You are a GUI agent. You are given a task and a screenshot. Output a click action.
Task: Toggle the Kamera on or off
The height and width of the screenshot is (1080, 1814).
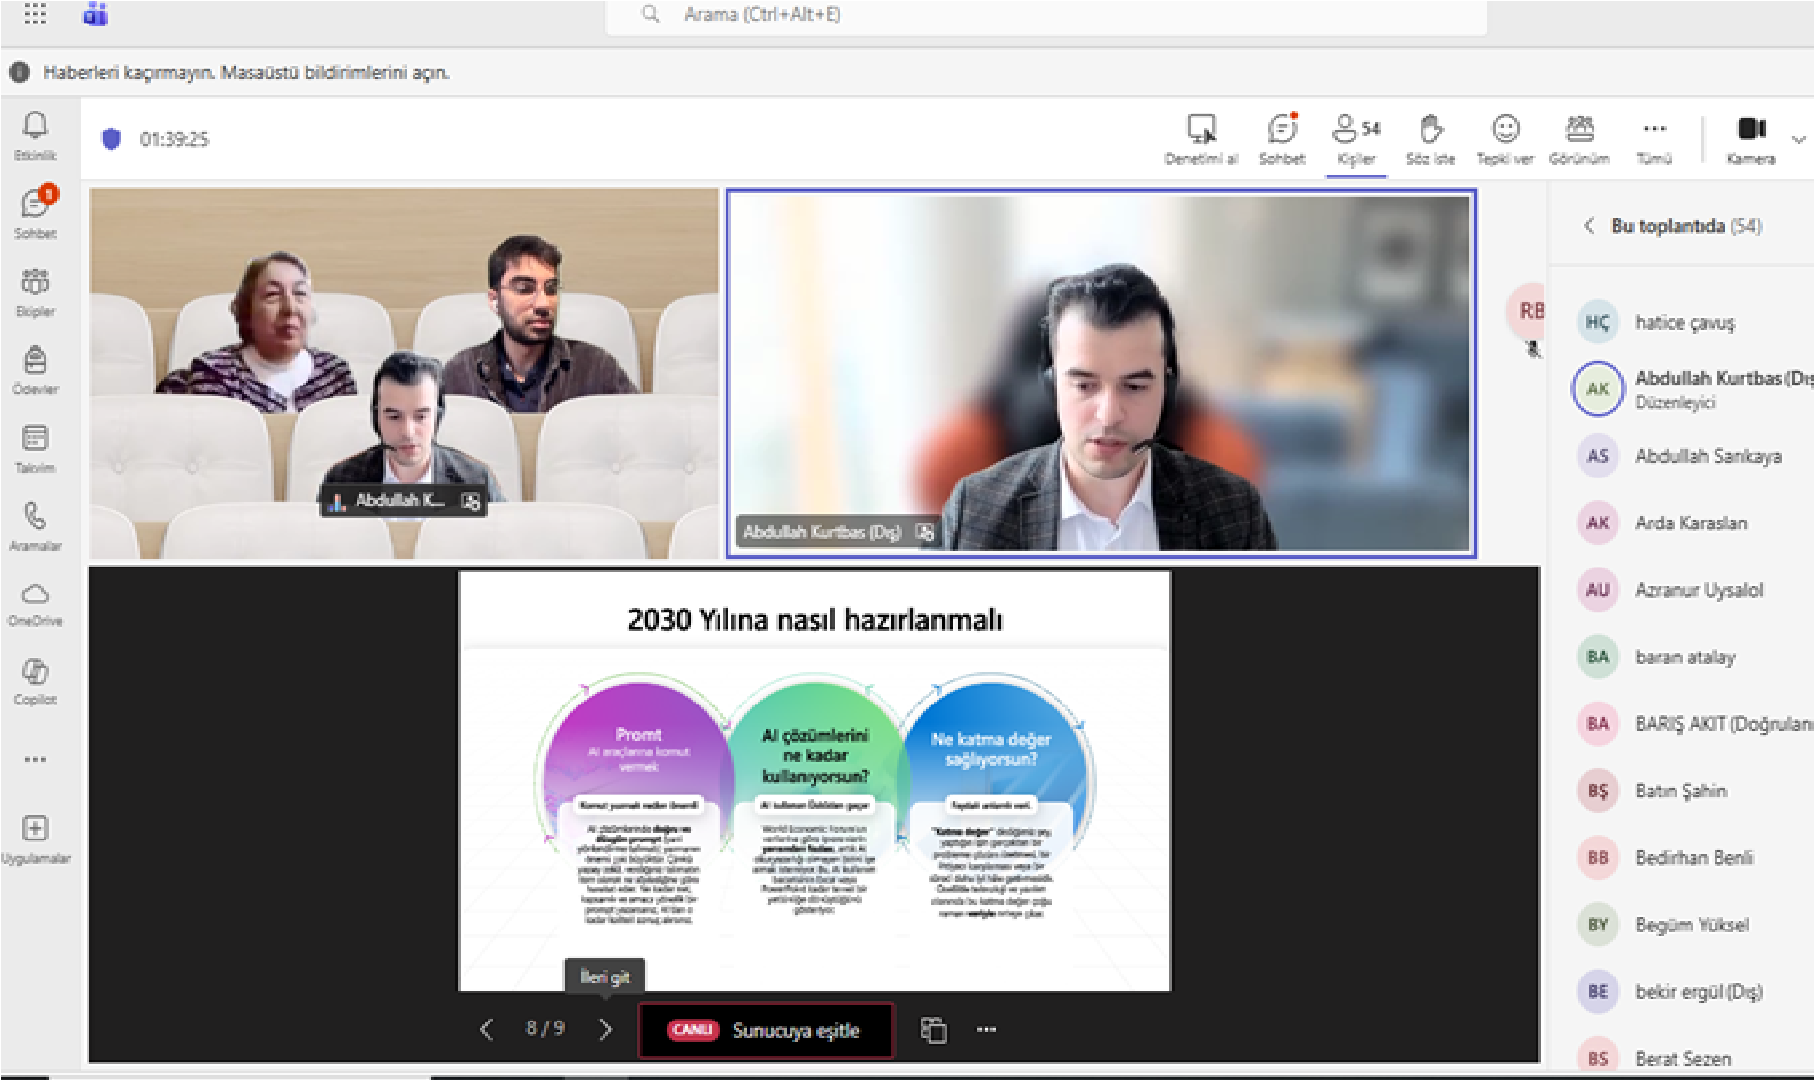tap(1750, 138)
